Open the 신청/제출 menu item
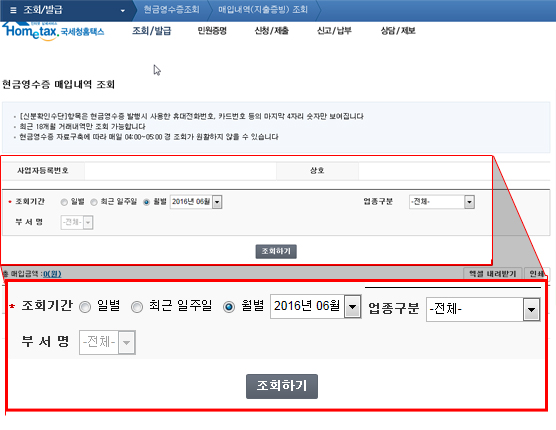Screen dimensions: 556x430 click(272, 31)
